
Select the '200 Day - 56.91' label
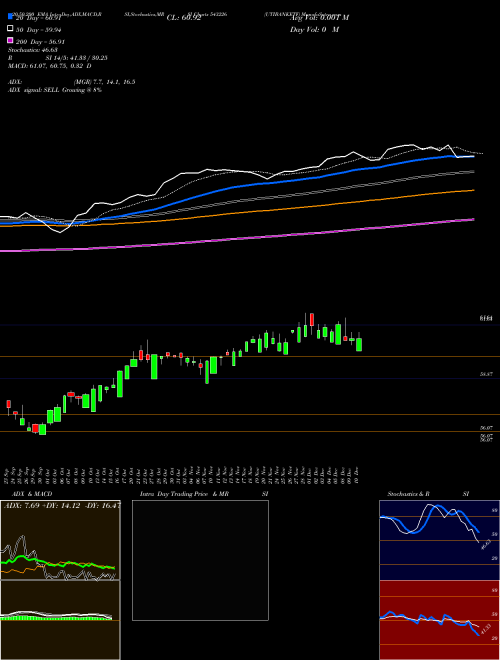(40, 42)
